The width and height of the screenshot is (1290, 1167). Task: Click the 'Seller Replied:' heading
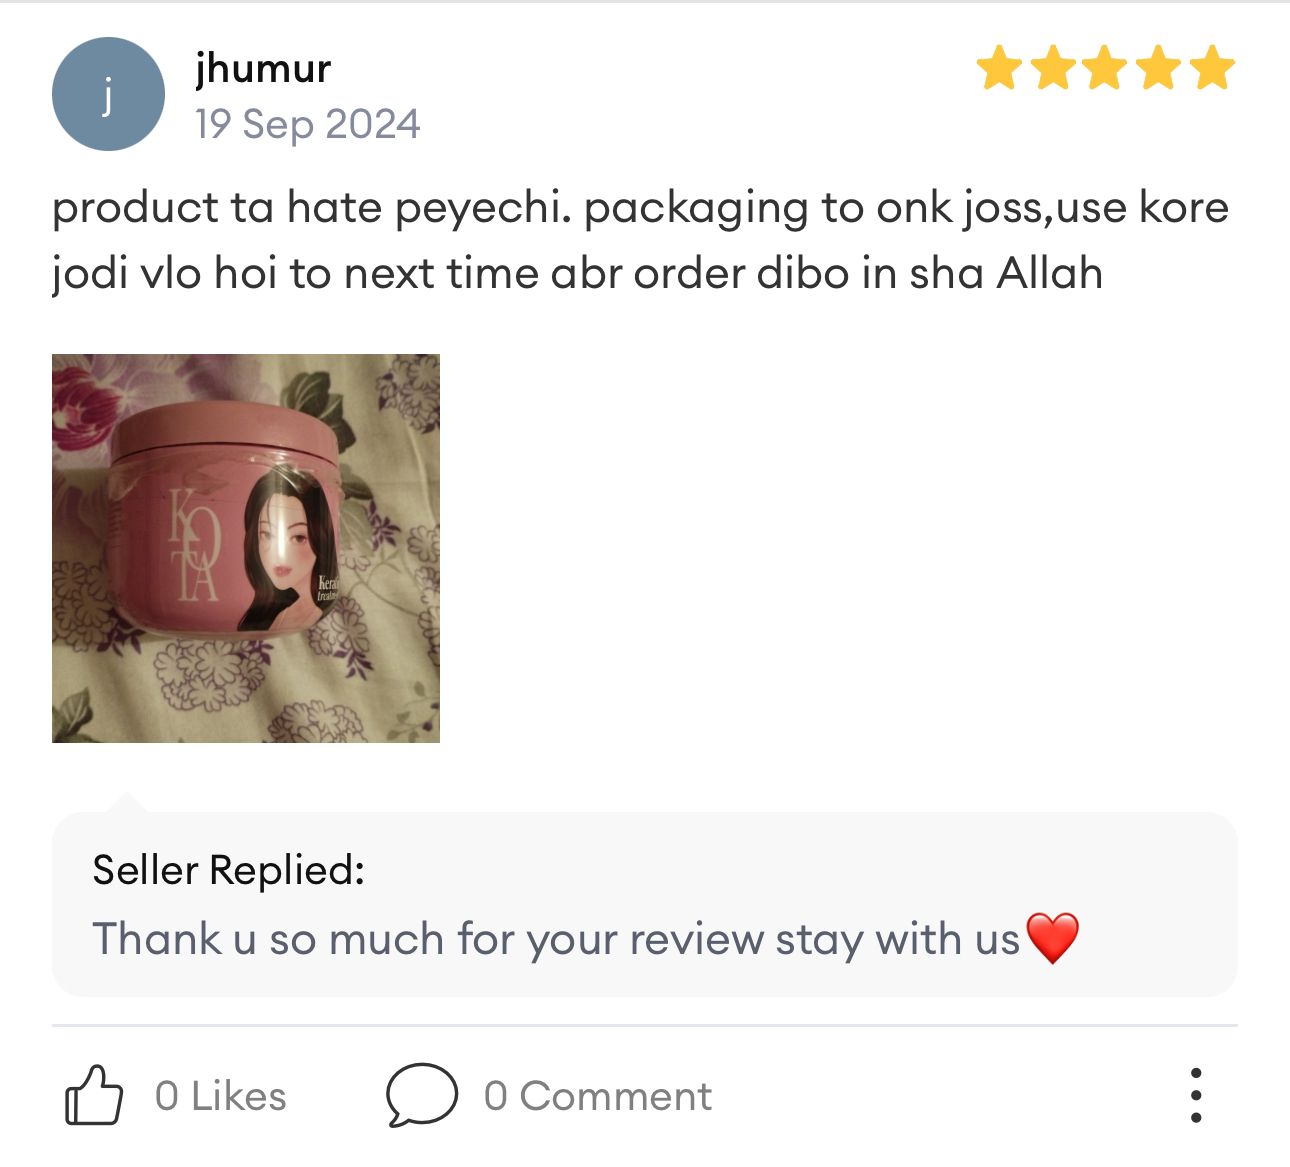(x=229, y=870)
